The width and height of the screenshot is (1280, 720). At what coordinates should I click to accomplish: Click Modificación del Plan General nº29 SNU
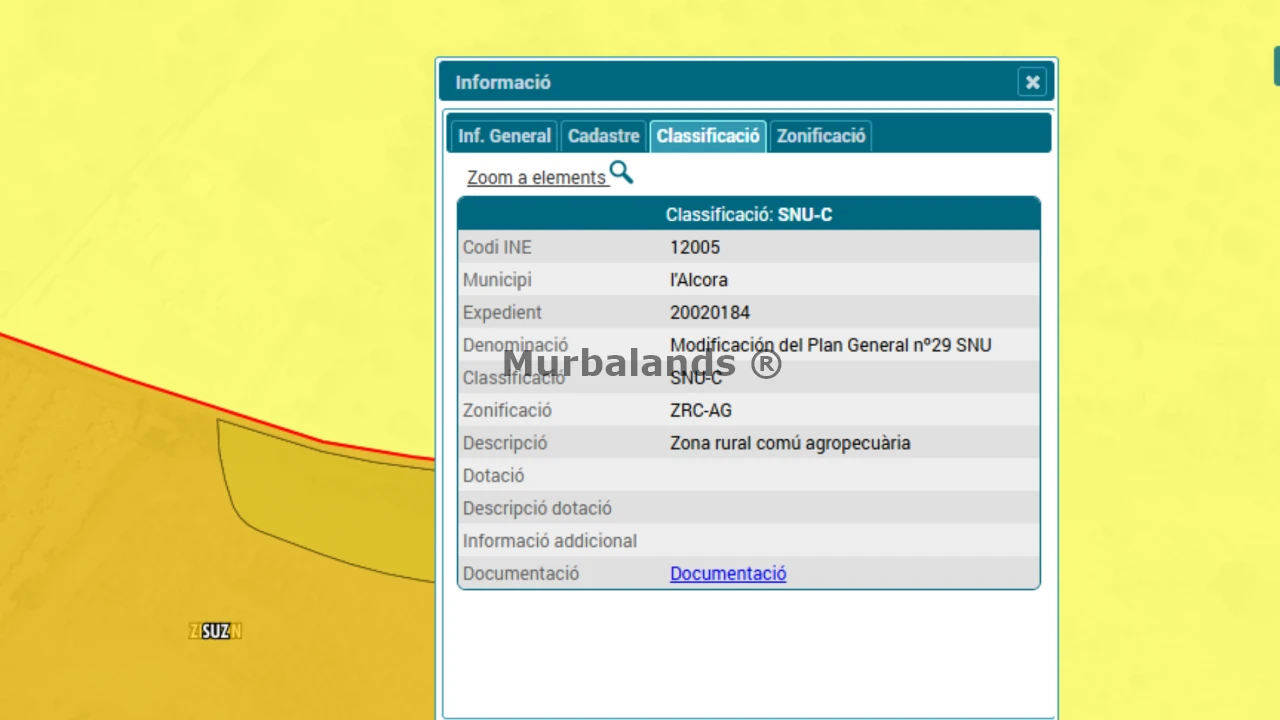click(x=831, y=345)
